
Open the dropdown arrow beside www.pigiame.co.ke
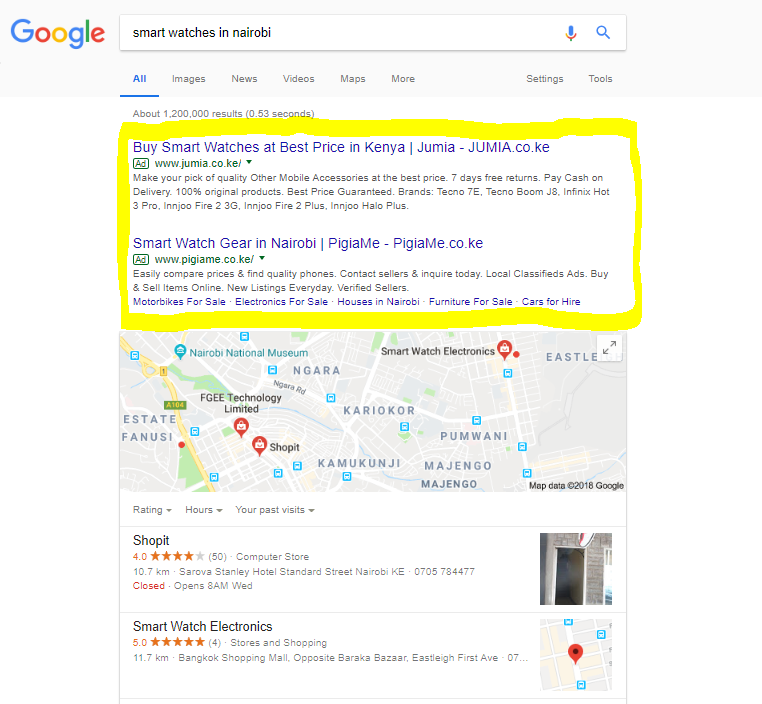(x=262, y=258)
